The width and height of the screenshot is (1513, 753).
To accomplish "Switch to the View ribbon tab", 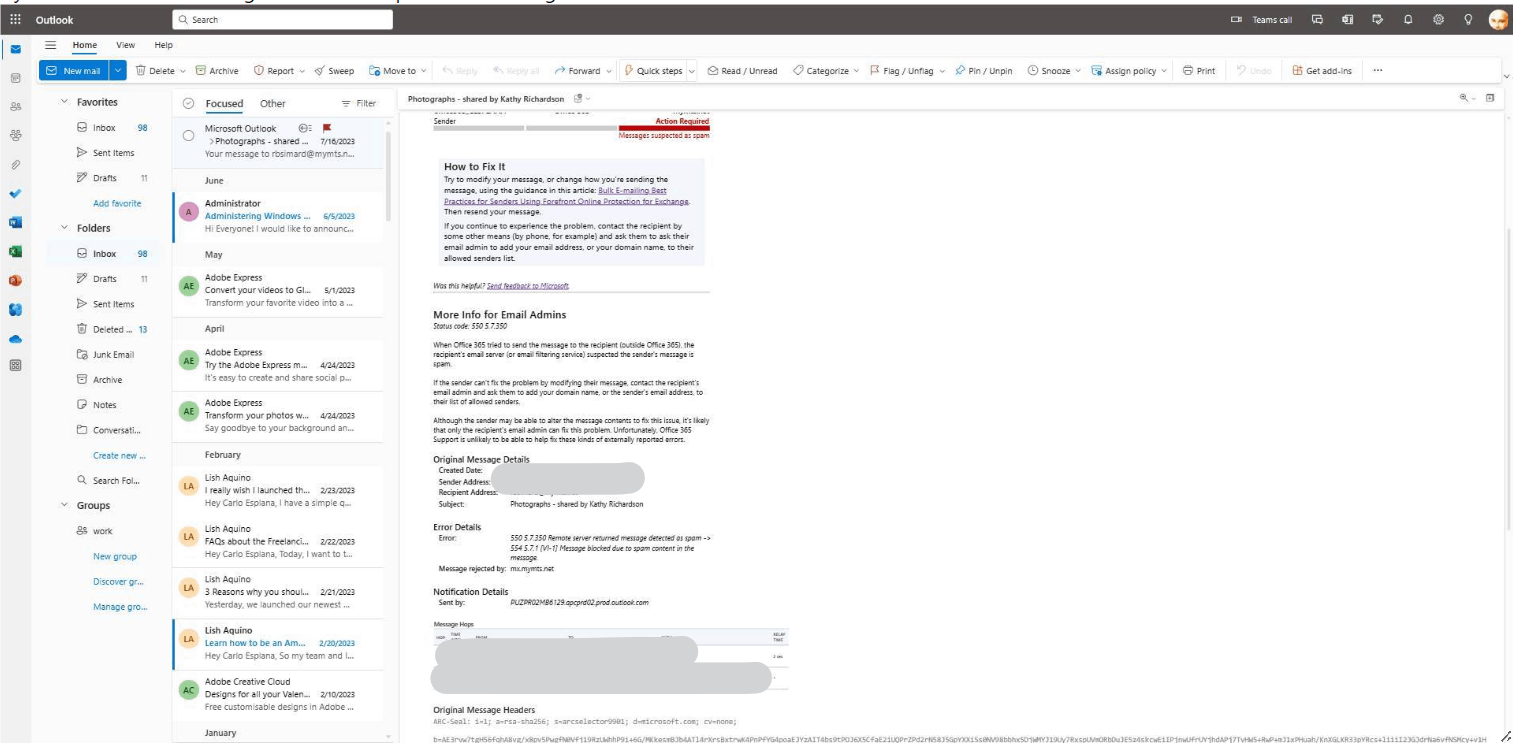I will [x=125, y=45].
